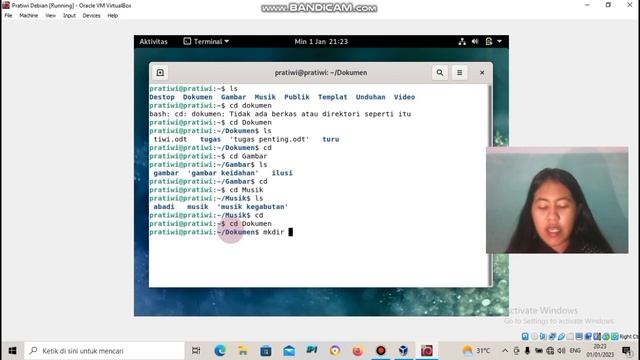
Task: Expand the Terminal app menu in top bar
Action: (x=206, y=42)
